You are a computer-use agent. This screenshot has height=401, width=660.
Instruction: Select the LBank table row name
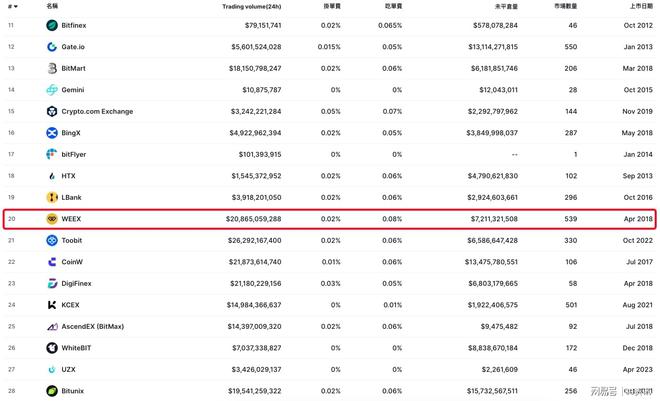pos(71,197)
